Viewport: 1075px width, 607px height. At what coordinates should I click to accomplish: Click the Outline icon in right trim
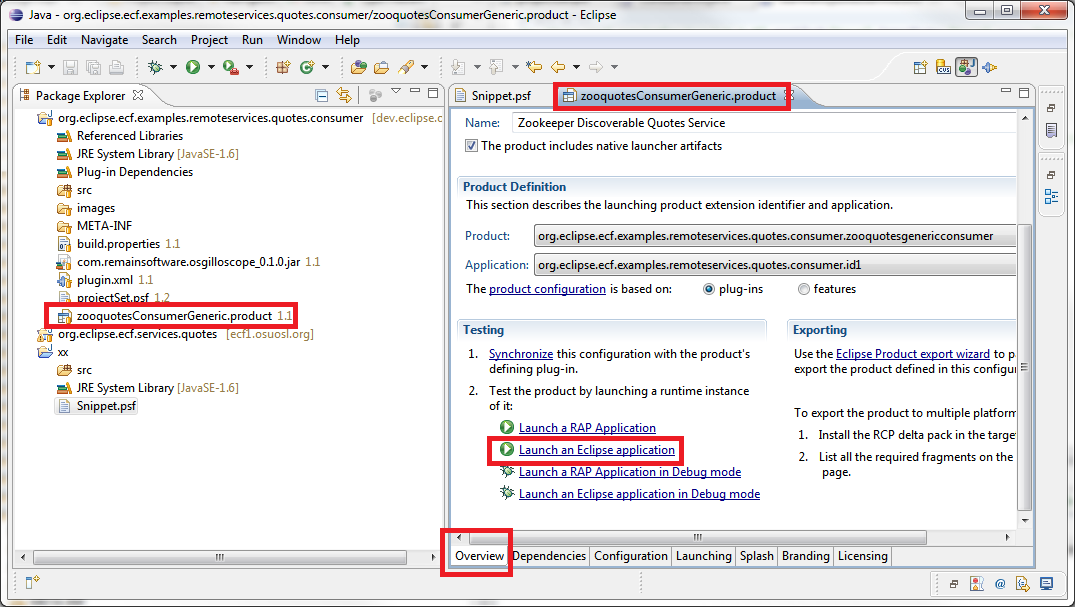pos(1051,197)
